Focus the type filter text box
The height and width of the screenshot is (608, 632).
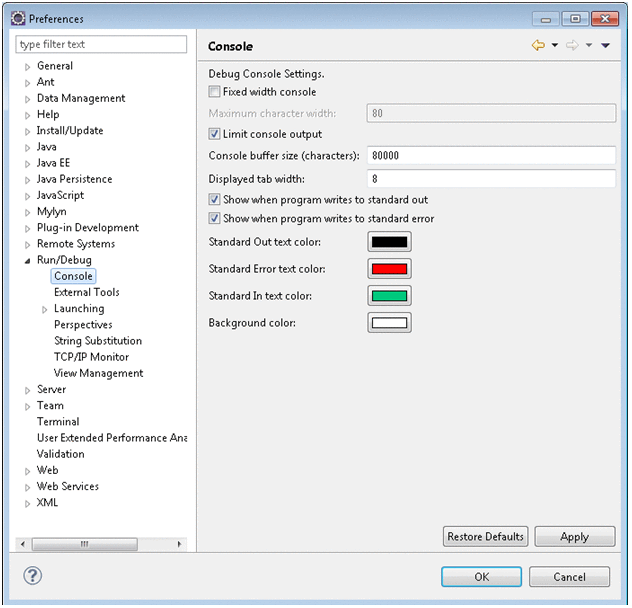[x=101, y=45]
